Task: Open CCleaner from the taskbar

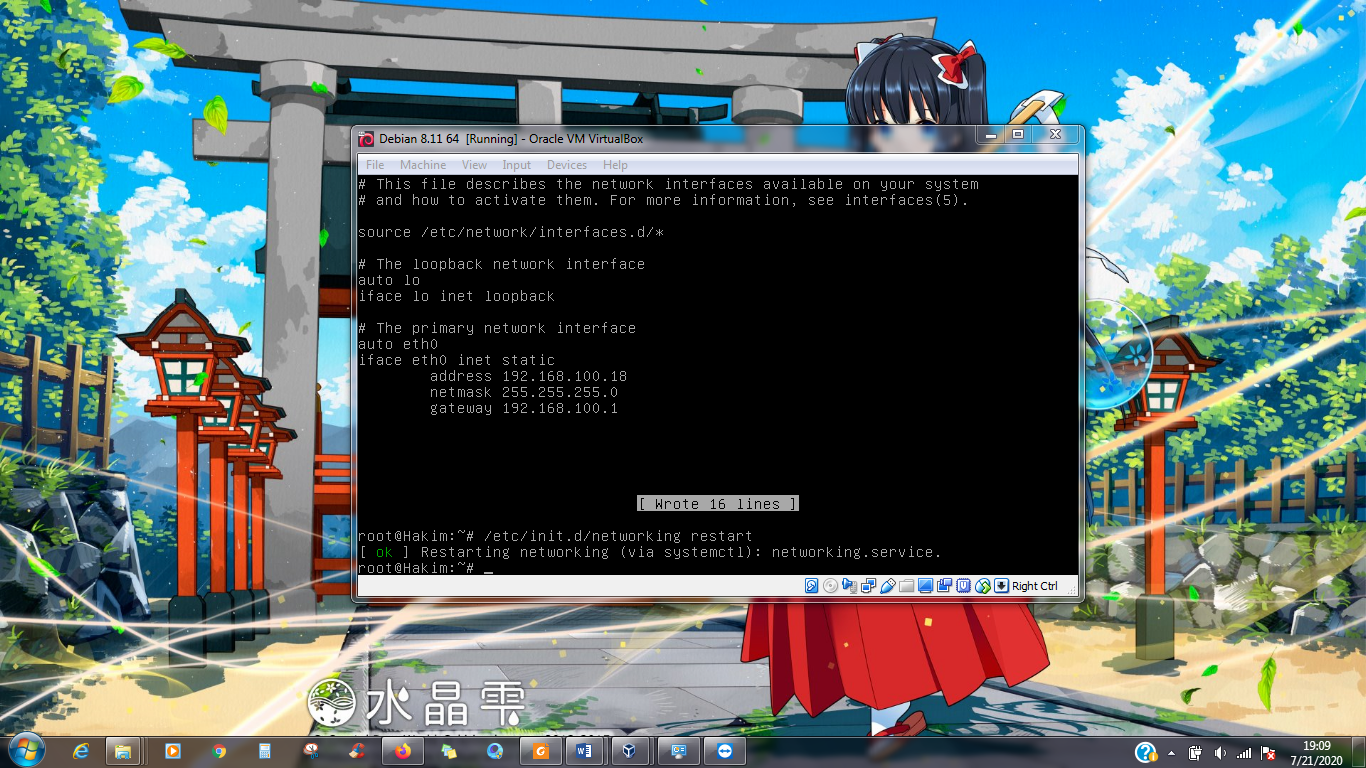Action: [357, 751]
